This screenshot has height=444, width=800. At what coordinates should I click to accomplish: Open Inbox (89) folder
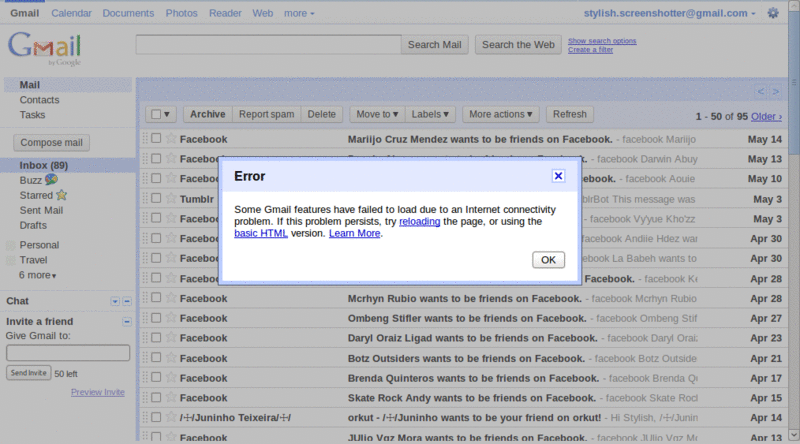pos(43,165)
